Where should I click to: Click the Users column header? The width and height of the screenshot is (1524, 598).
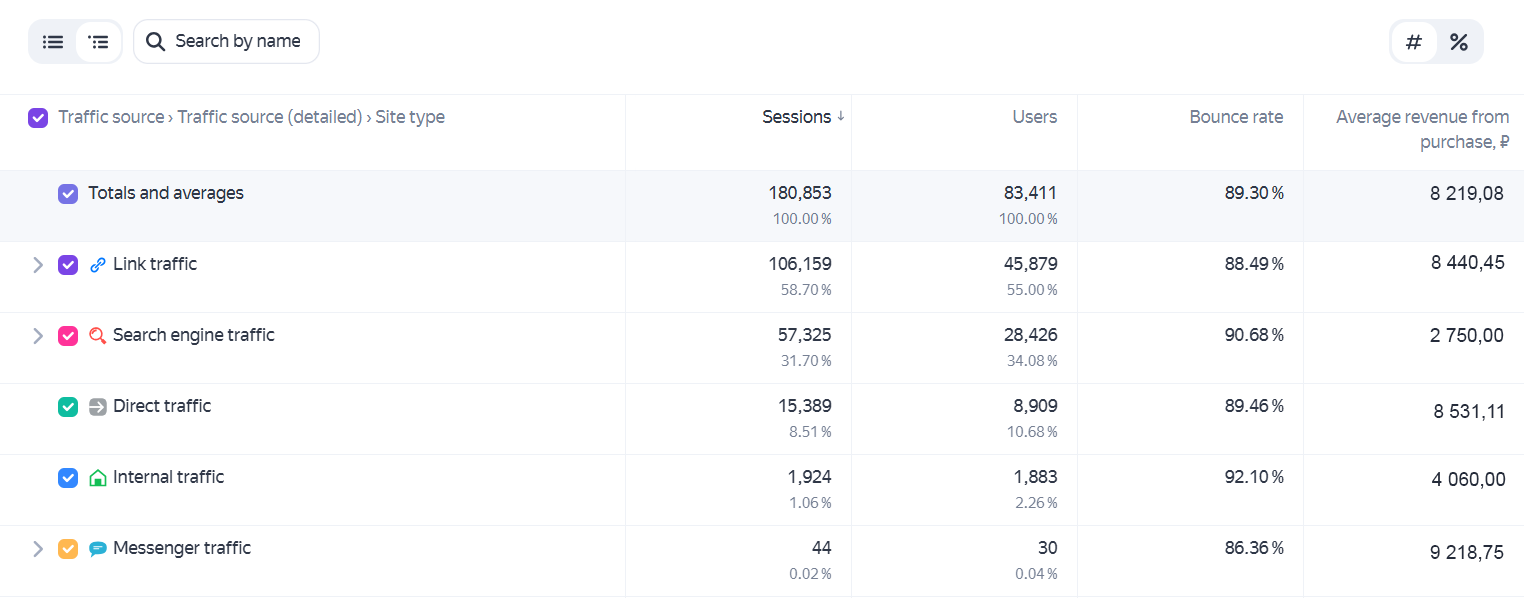pos(1034,117)
